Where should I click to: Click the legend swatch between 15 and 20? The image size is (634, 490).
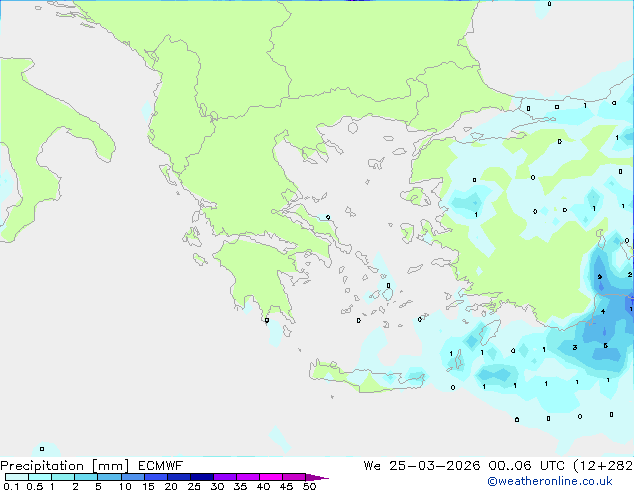point(156,477)
